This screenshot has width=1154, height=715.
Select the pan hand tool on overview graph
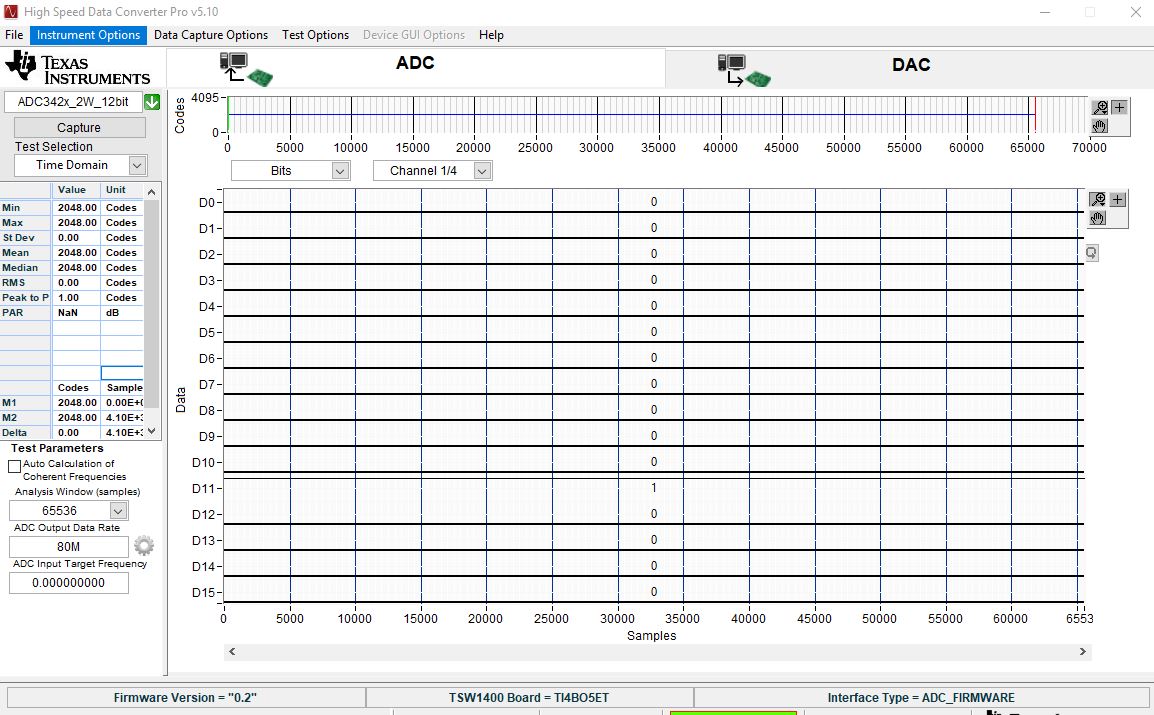(x=1100, y=126)
